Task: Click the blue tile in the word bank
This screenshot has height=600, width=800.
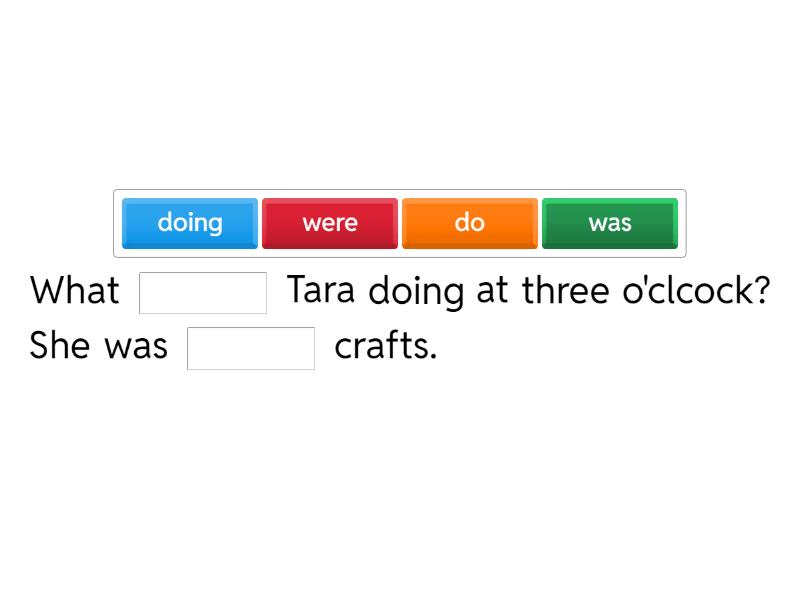Action: click(x=190, y=223)
